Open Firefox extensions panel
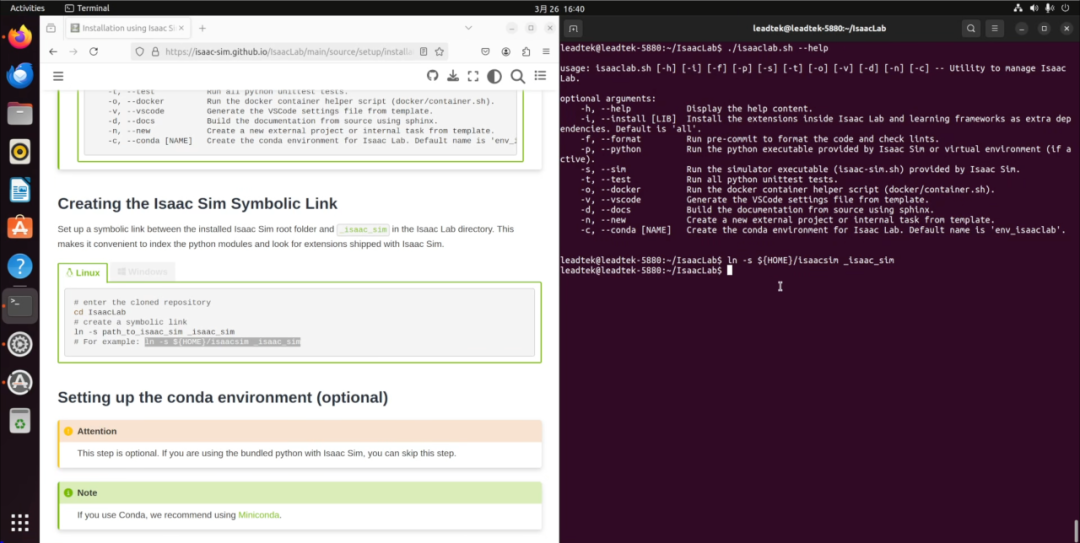The width and height of the screenshot is (1080, 543). tap(526, 52)
